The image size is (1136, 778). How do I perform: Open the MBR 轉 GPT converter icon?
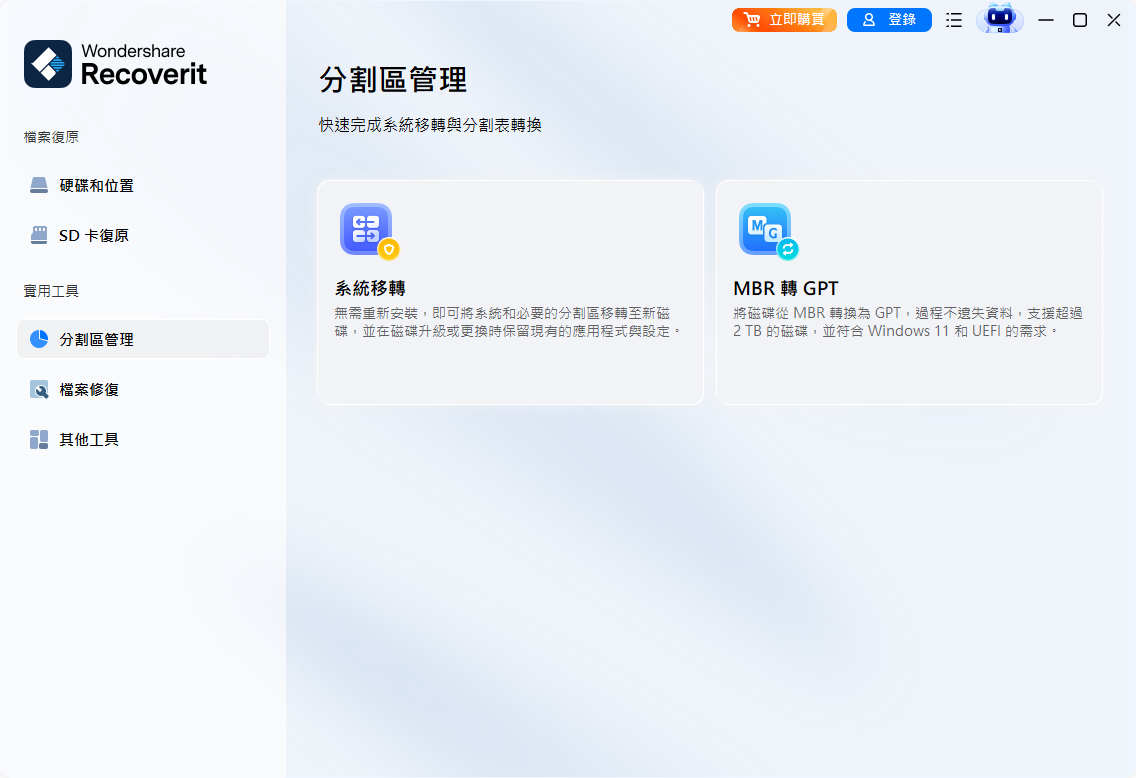click(765, 229)
